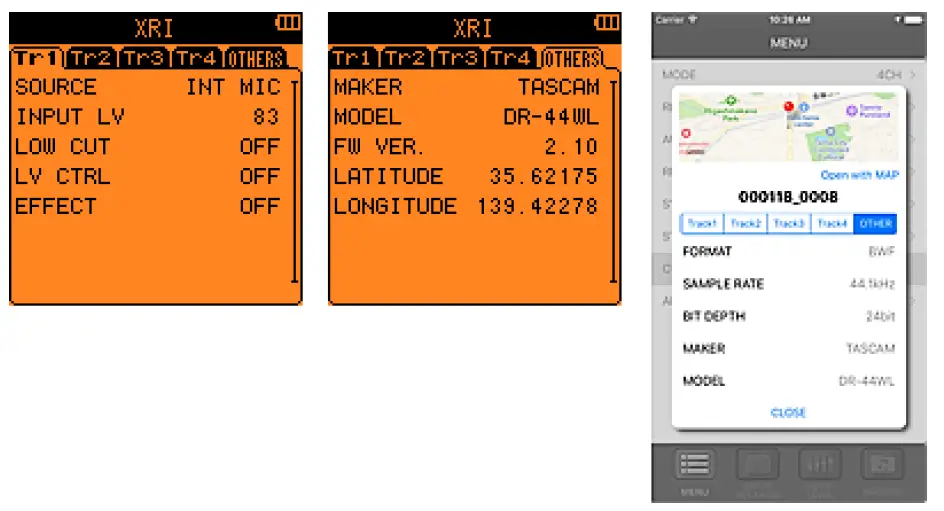Click battery icon on MAKER XRI screen
Screen dimensions: 944x511
[606, 23]
